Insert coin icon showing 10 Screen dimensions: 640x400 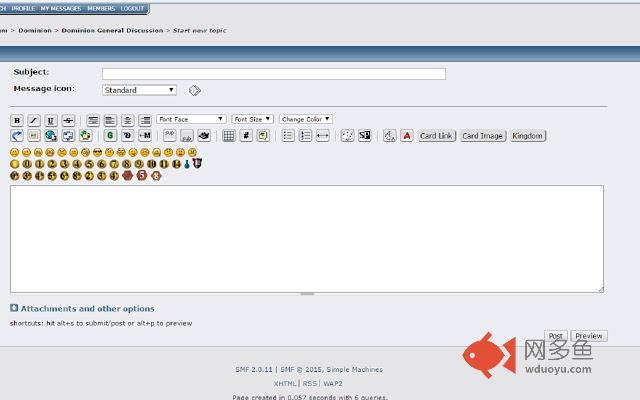click(x=151, y=164)
